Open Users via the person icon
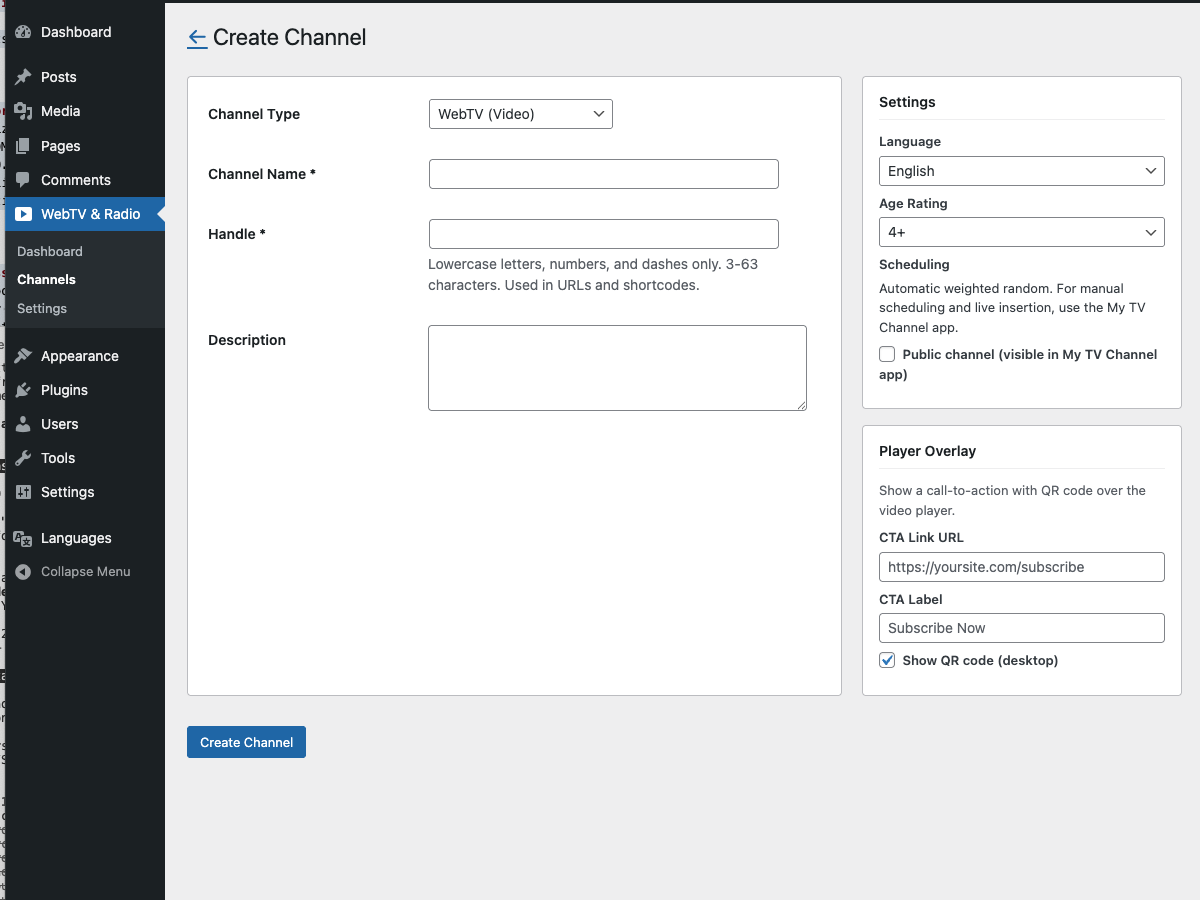The image size is (1200, 900). pos(22,424)
